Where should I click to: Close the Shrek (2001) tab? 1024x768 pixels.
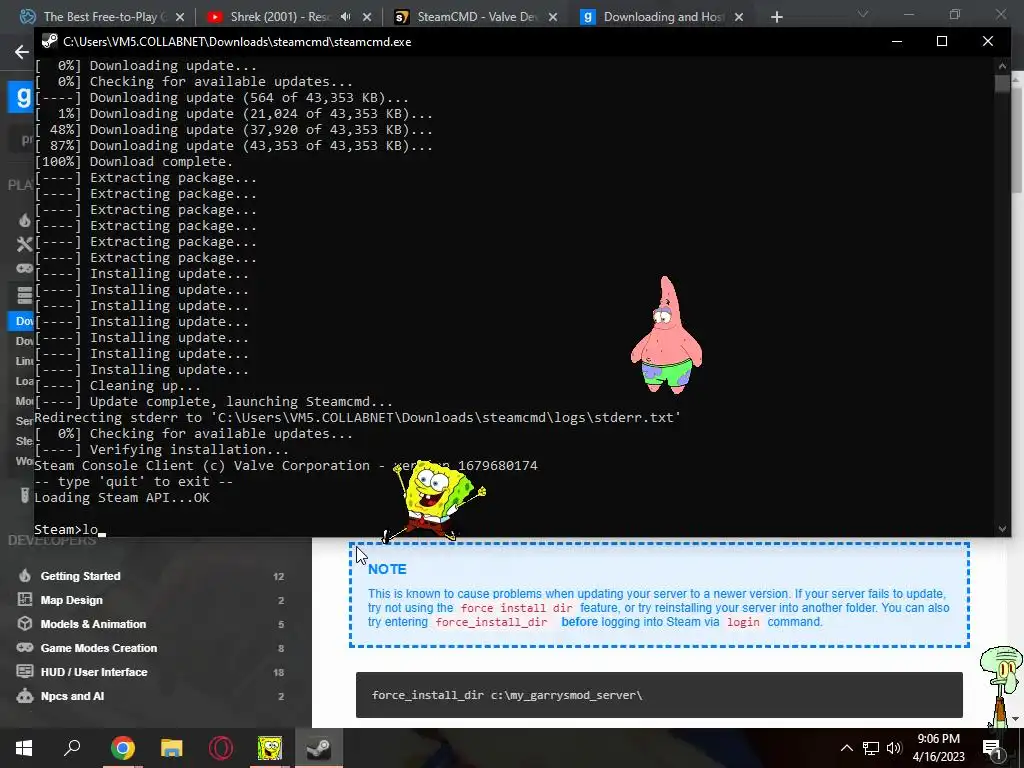[367, 17]
